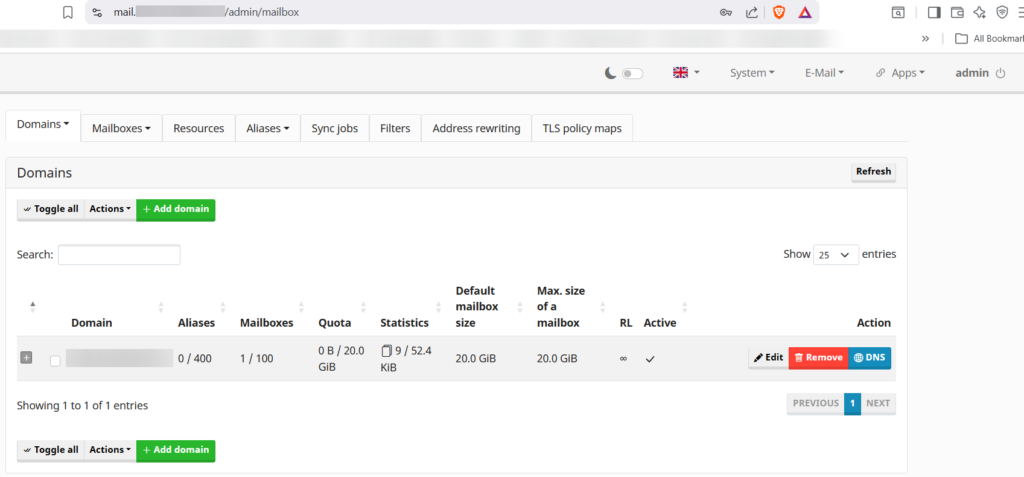Image resolution: width=1024 pixels, height=477 pixels.
Task: Switch to the Sync jobs tab
Action: tap(334, 128)
